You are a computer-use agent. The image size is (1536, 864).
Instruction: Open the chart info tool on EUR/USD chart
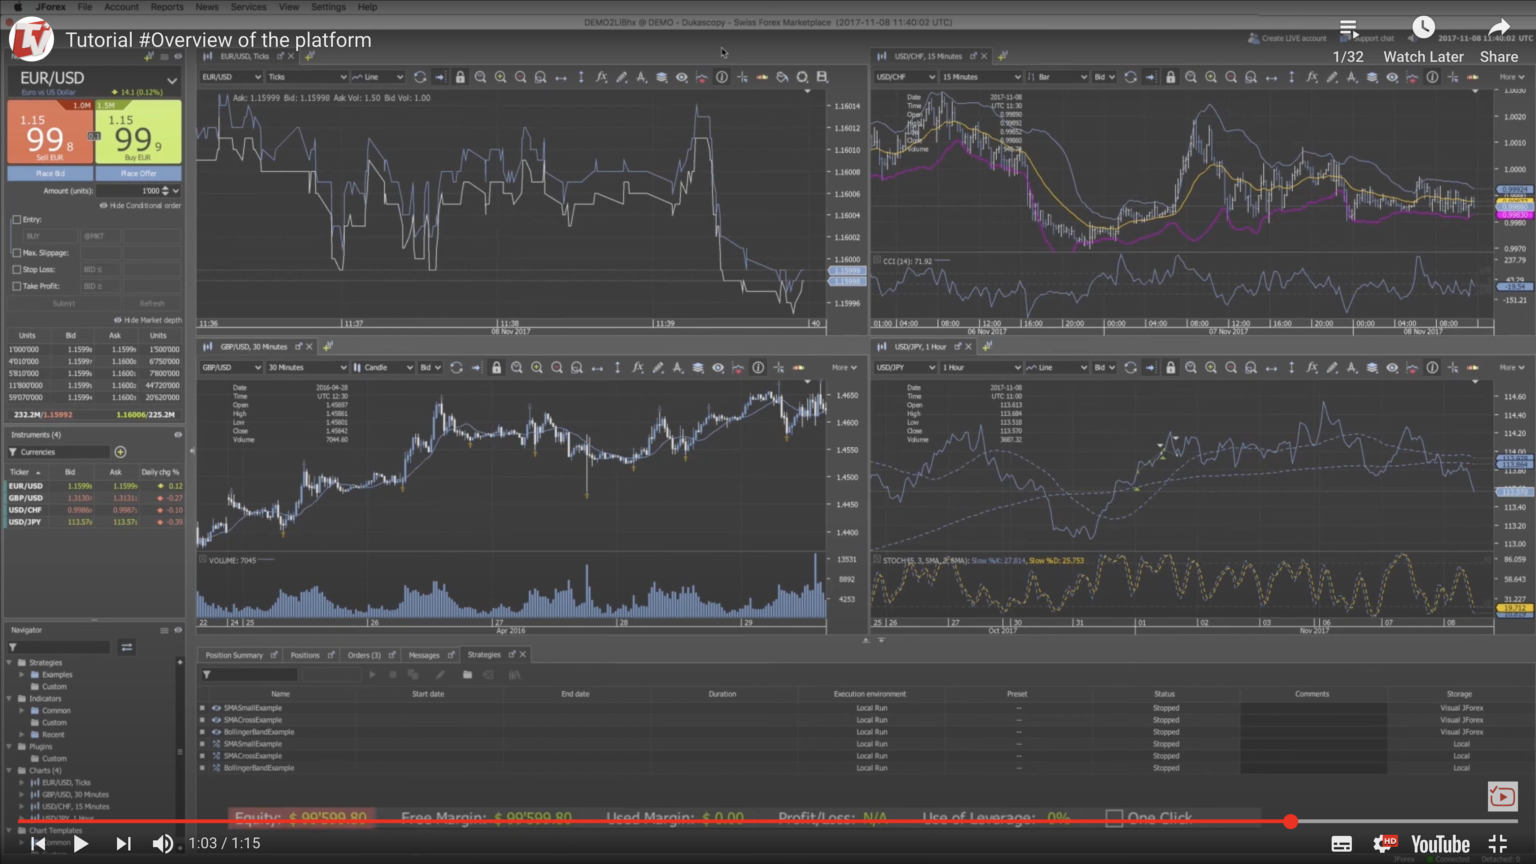722,77
